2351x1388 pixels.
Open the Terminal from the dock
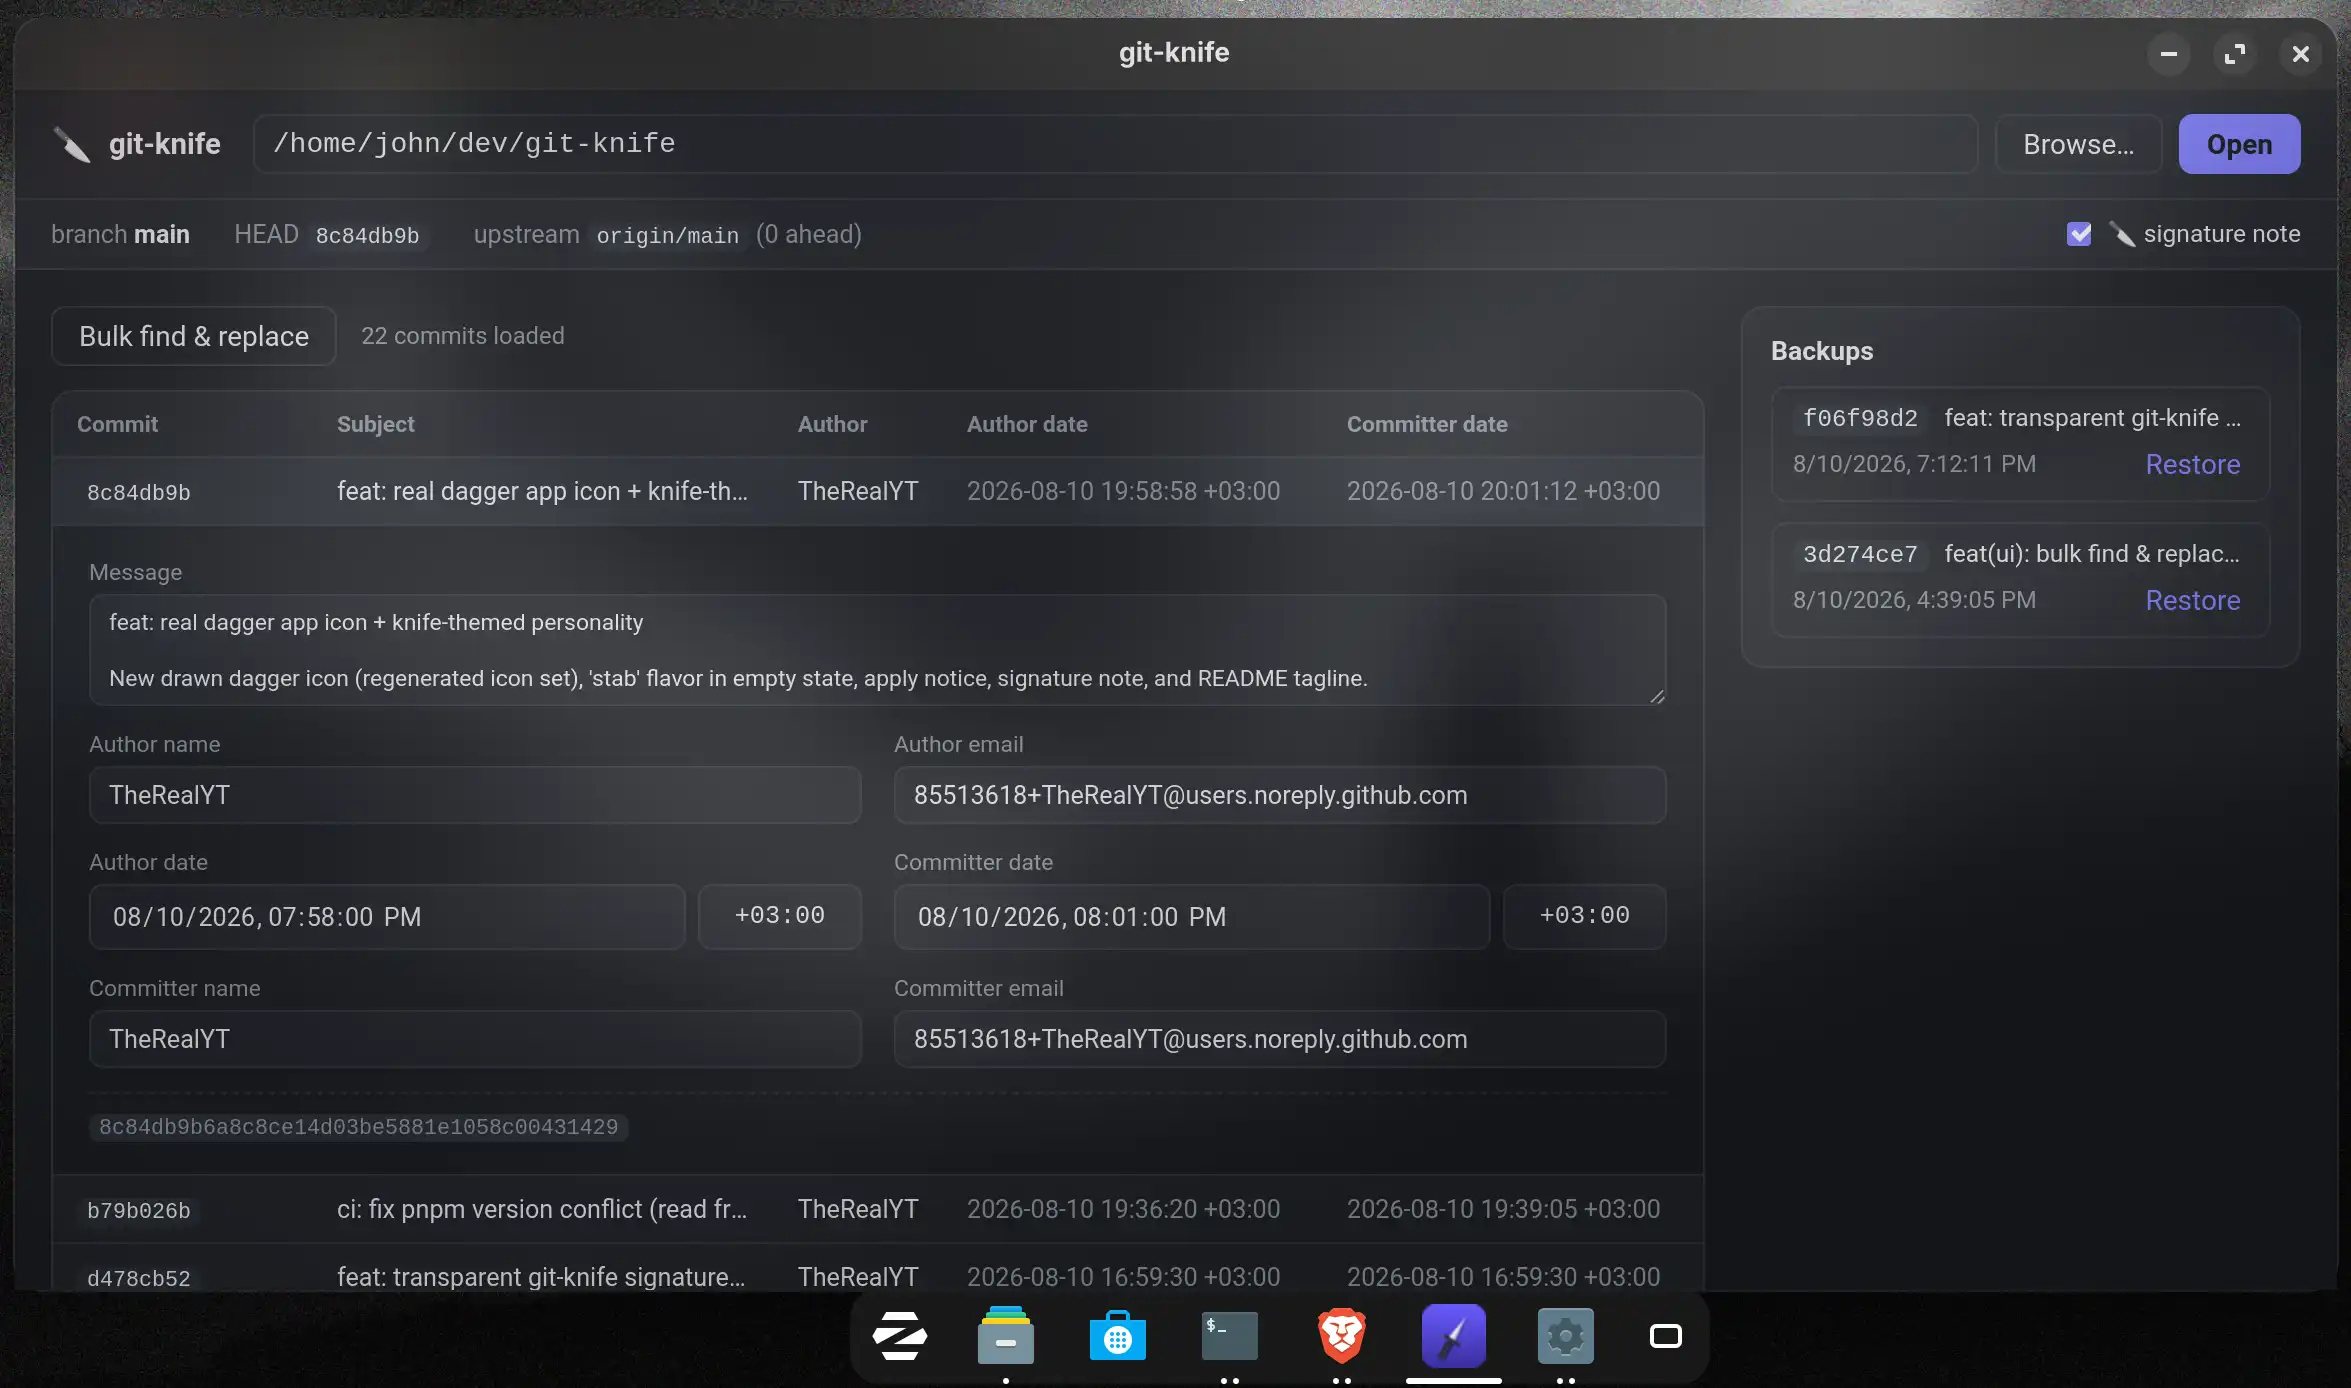tap(1230, 1336)
